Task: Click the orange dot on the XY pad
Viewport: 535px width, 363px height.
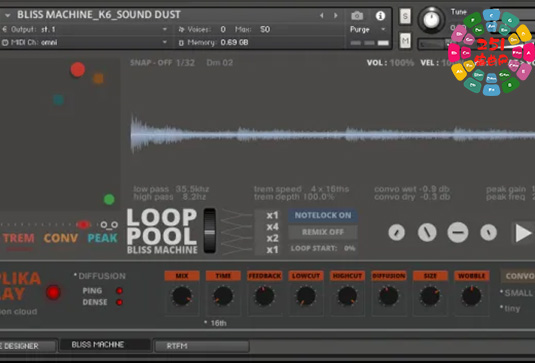Action: click(99, 78)
